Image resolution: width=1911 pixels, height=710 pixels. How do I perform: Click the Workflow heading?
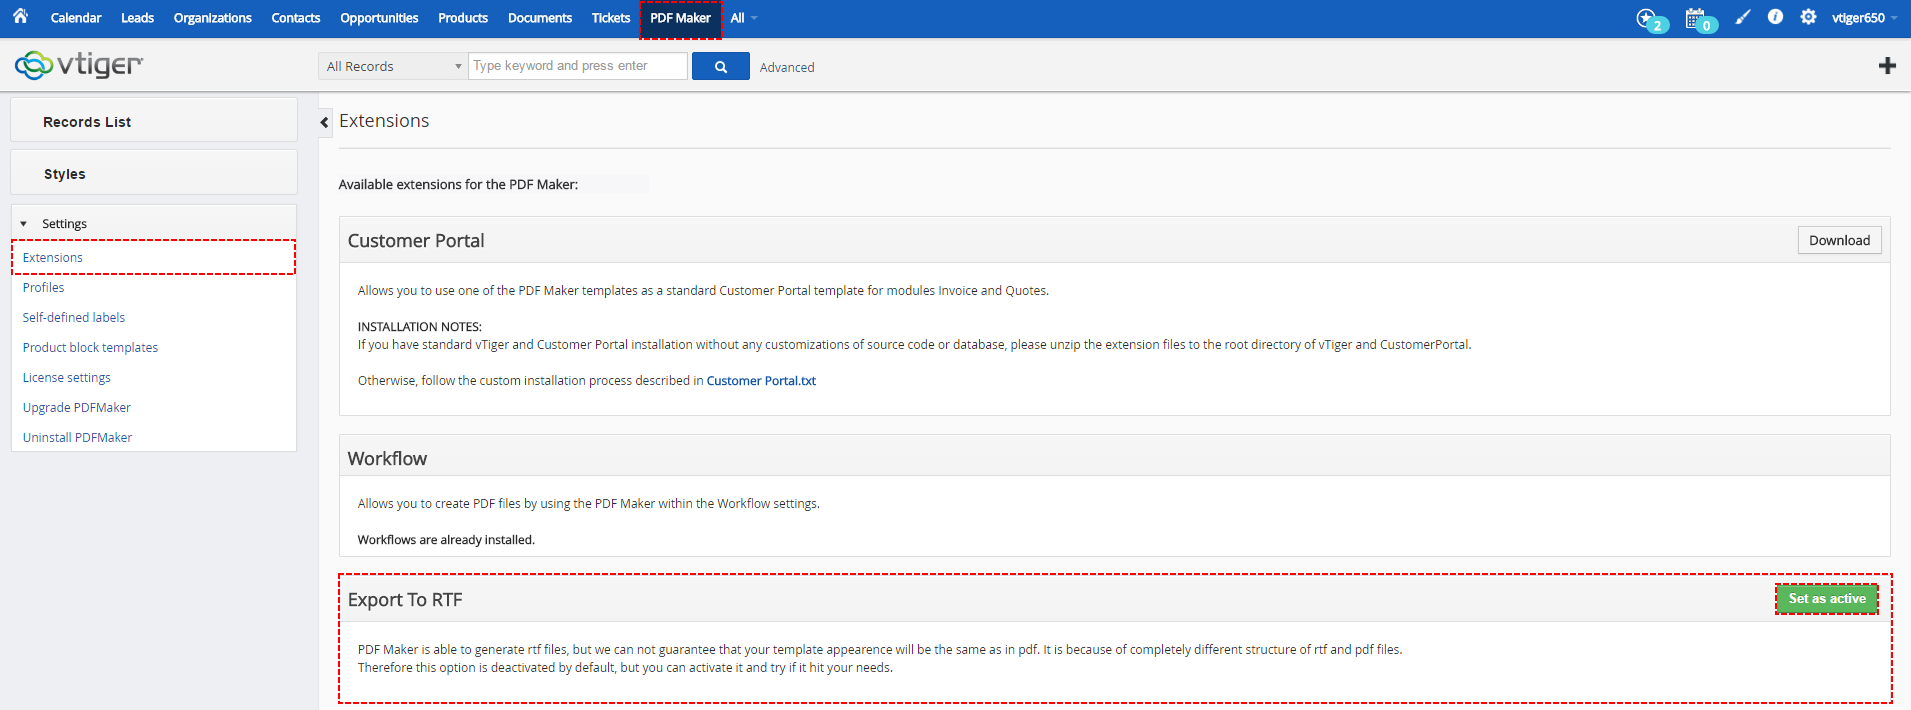(387, 459)
